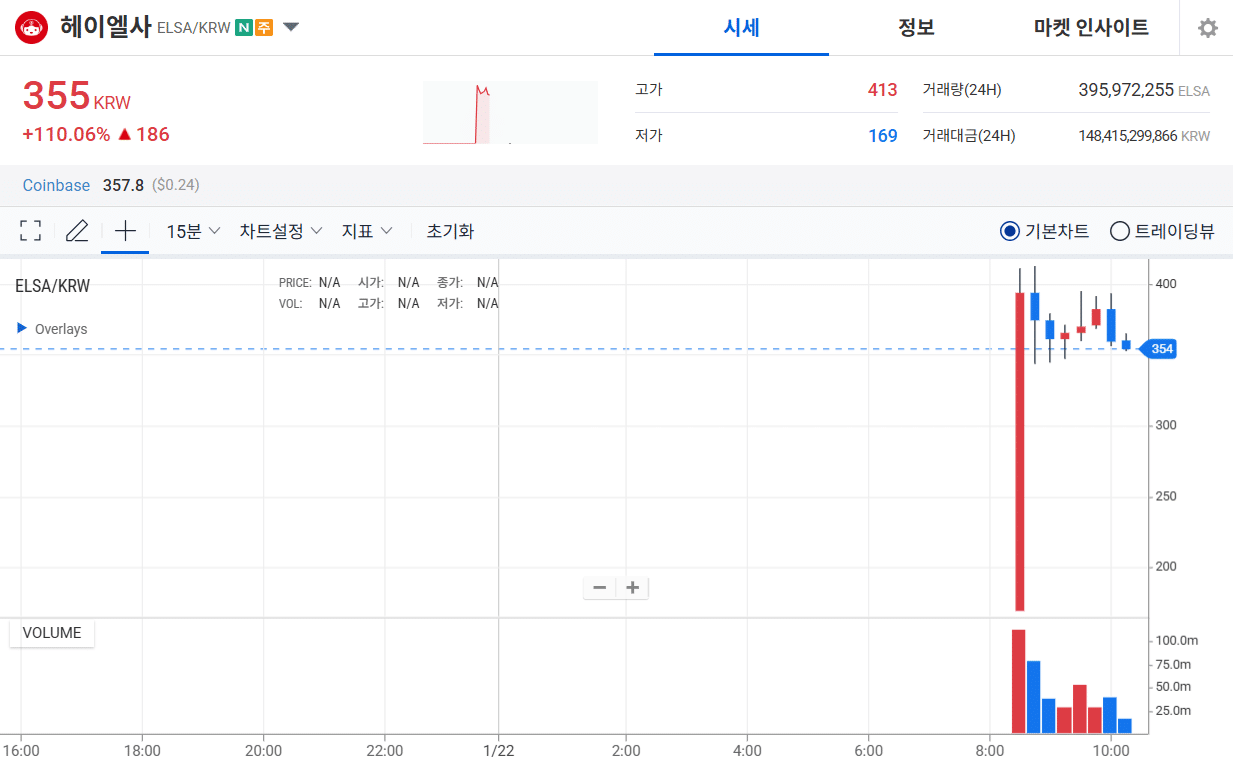Click the 거래량(24H) label

click(x=961, y=90)
